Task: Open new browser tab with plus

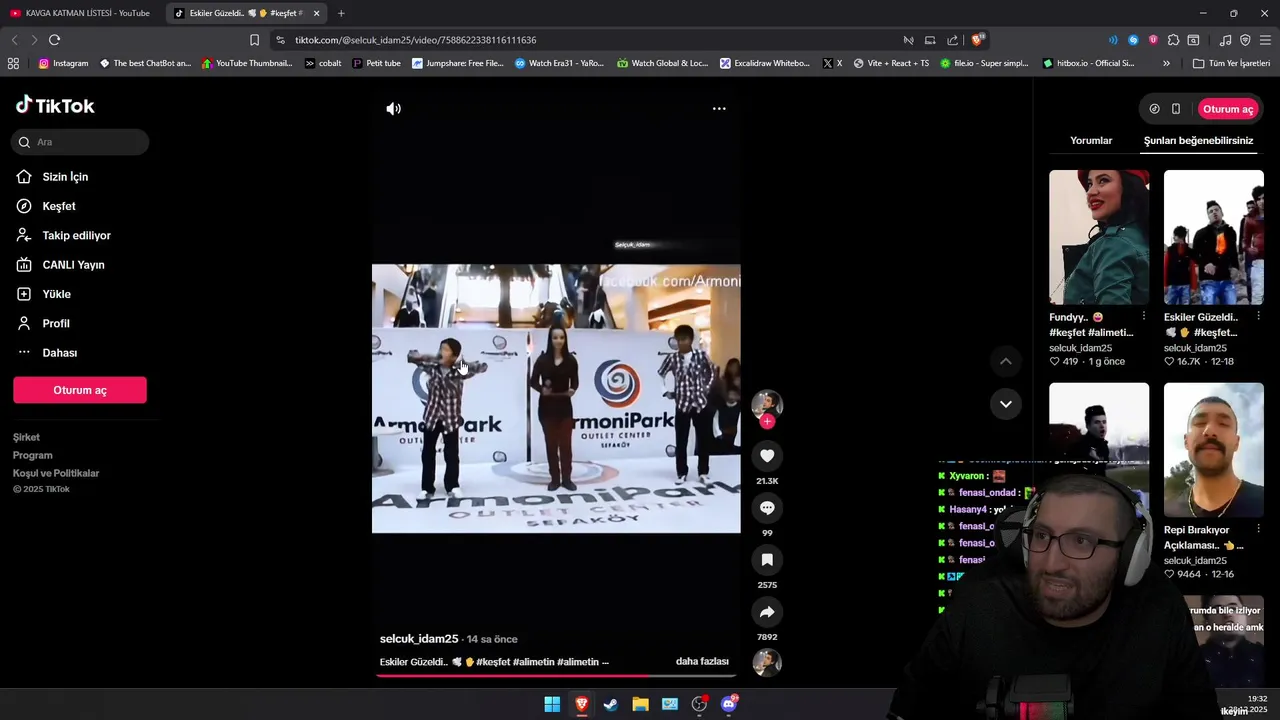Action: 341,13
